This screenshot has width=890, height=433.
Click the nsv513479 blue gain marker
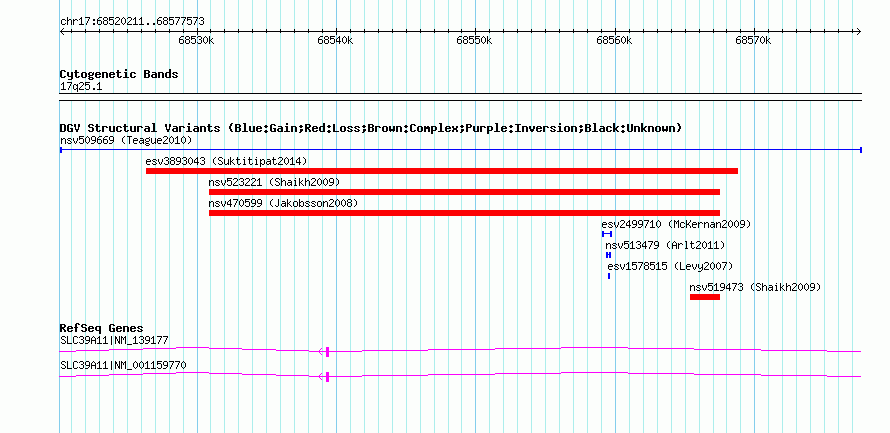point(608,255)
